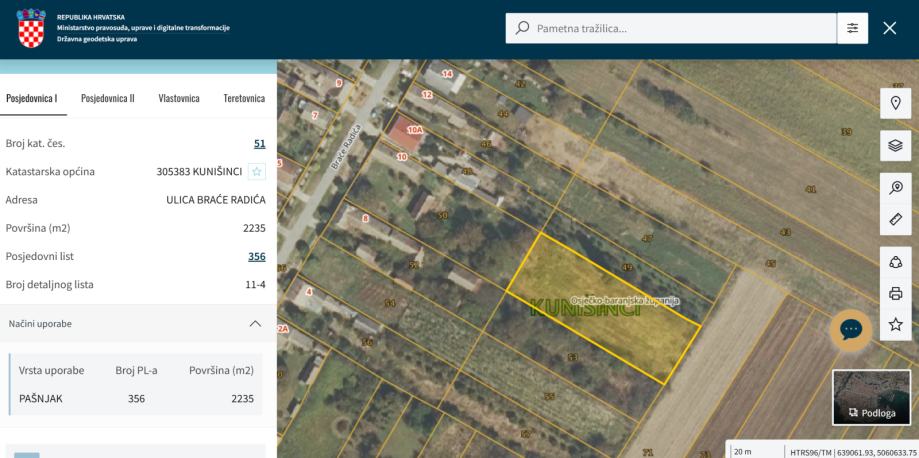Image resolution: width=919 pixels, height=458 pixels.
Task: Open the map layers panel
Action: pos(895,145)
